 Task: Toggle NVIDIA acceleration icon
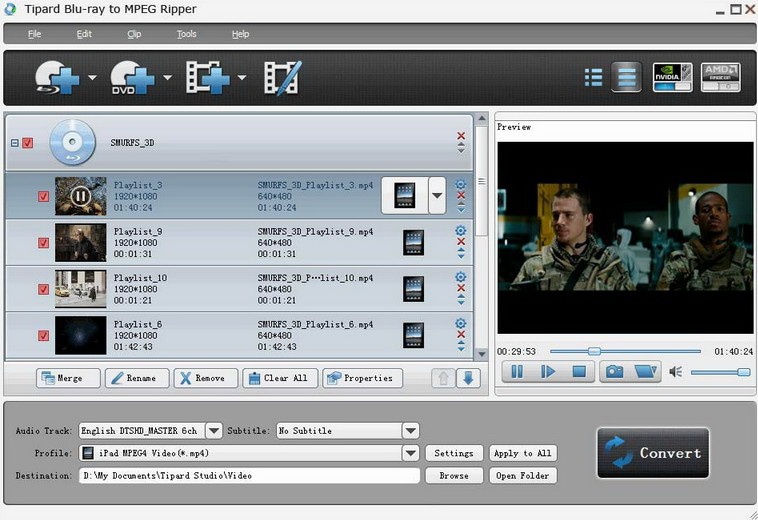pyautogui.click(x=672, y=77)
